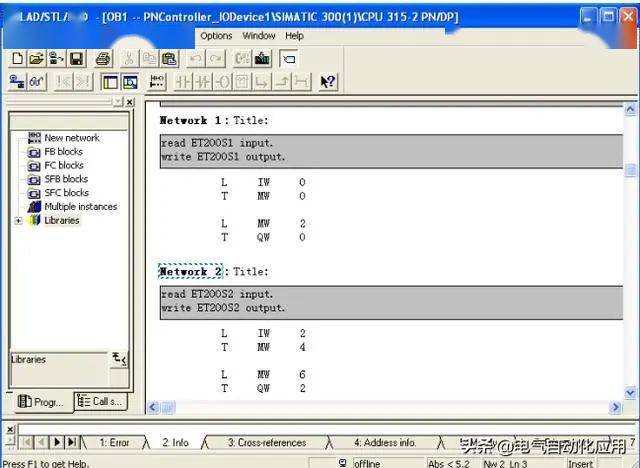Image resolution: width=640 pixels, height=468 pixels.
Task: Activate the context Help arrow icon
Action: click(328, 82)
